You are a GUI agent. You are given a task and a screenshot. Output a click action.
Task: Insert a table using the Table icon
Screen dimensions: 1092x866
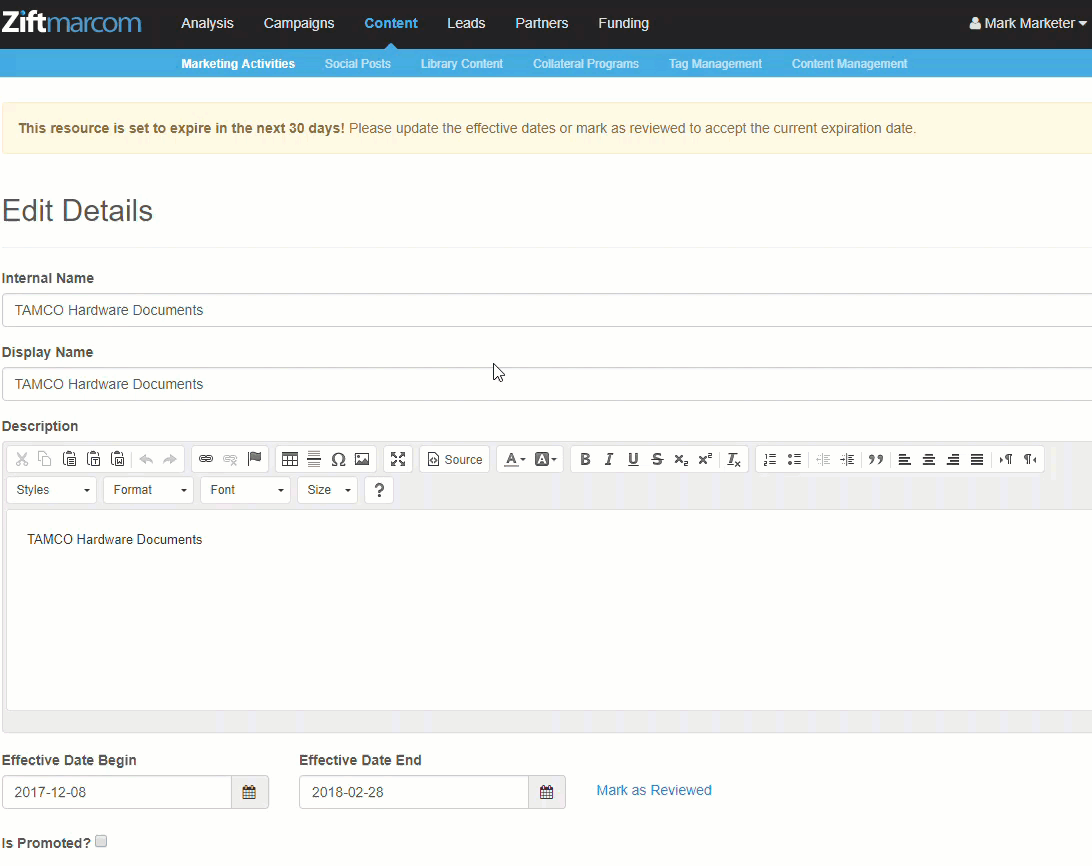click(290, 459)
